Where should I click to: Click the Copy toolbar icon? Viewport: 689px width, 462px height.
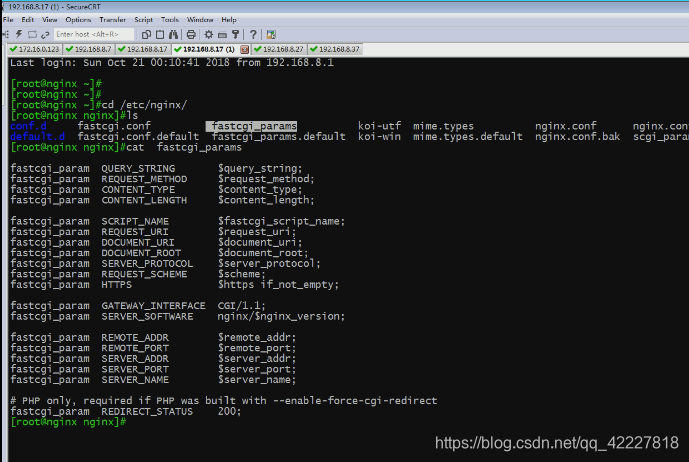(146, 34)
